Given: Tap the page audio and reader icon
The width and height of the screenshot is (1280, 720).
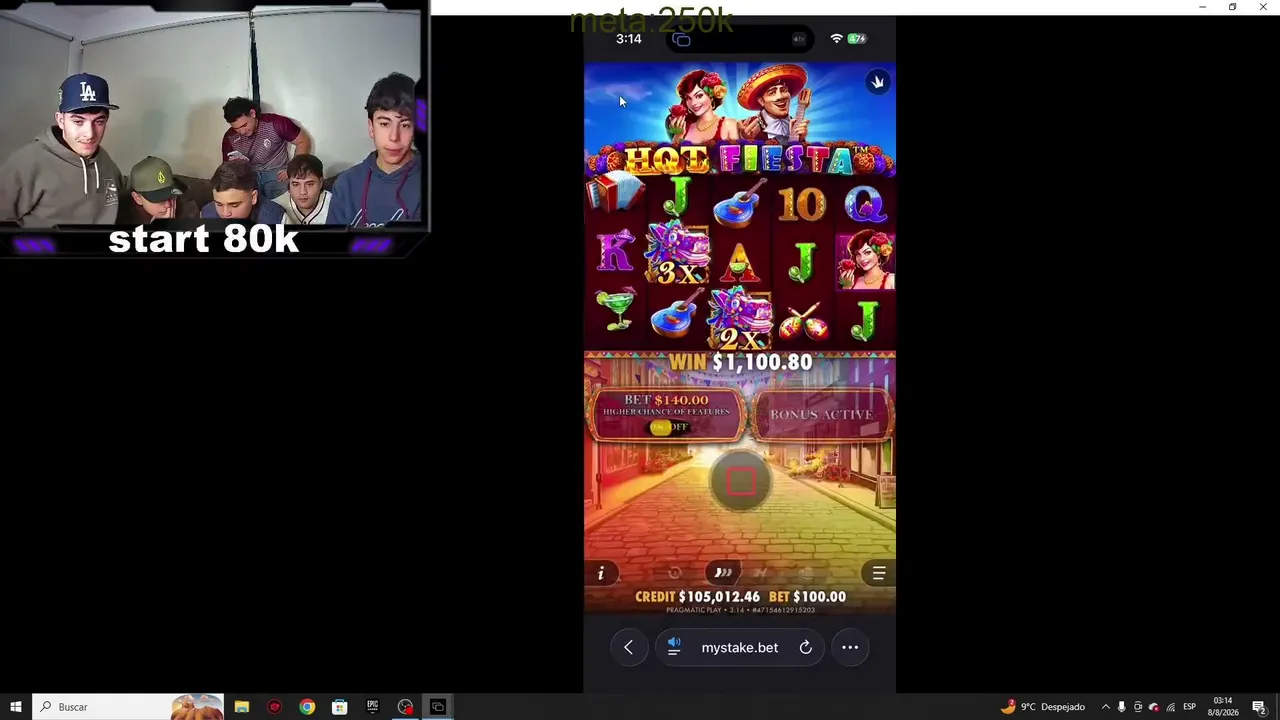Looking at the screenshot, I should pos(674,648).
